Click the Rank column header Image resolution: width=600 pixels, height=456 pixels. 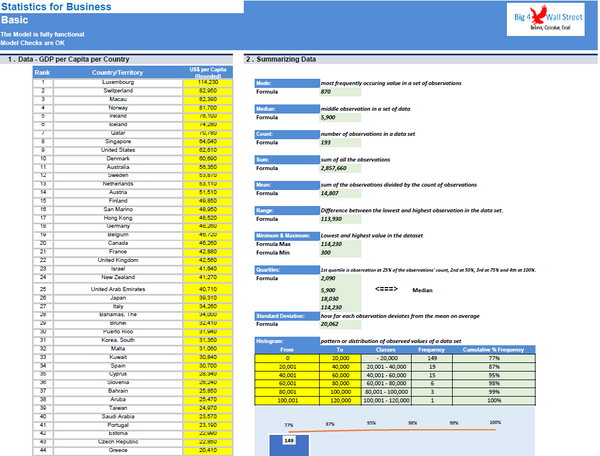click(42, 72)
